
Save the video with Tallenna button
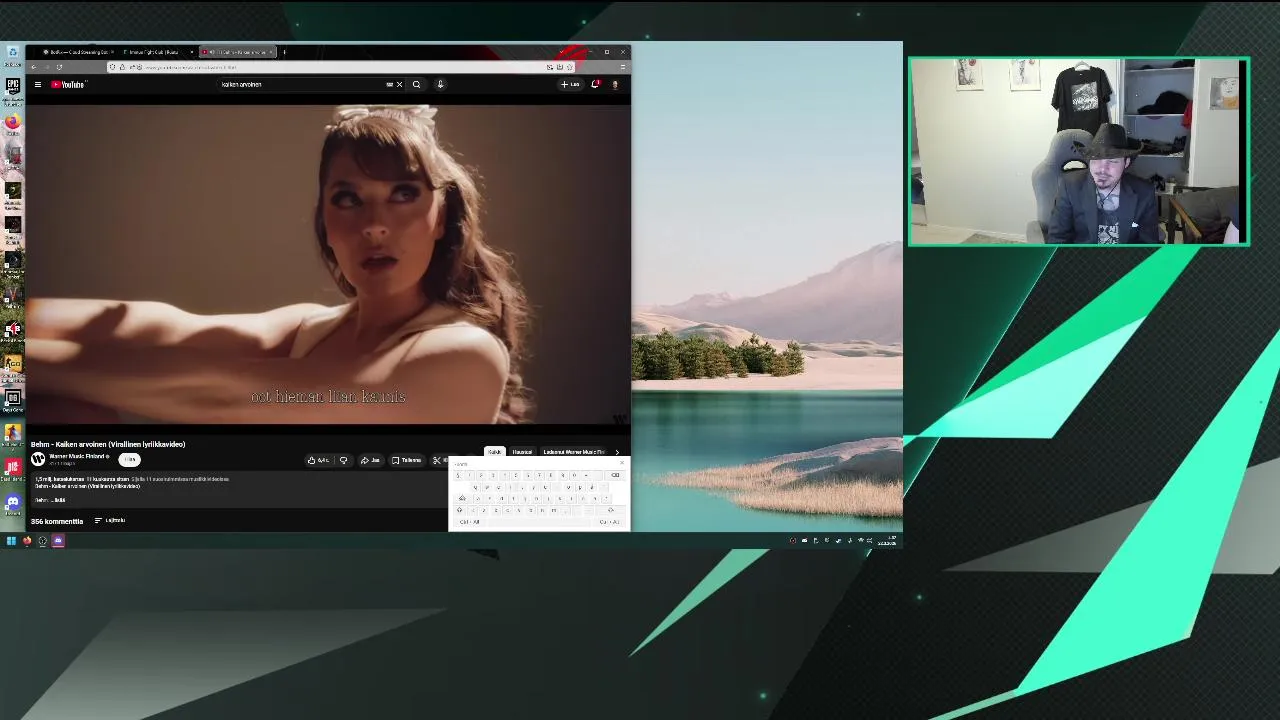click(406, 460)
